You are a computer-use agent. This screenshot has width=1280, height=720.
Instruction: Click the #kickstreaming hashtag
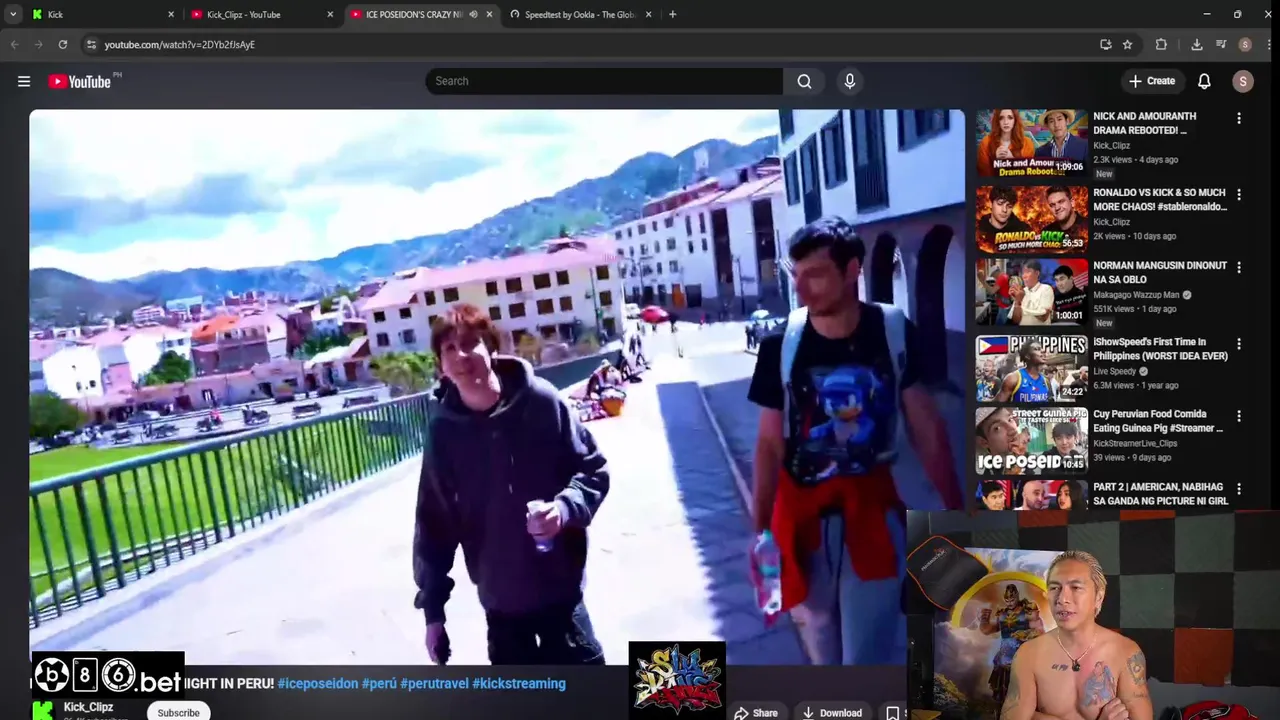519,684
